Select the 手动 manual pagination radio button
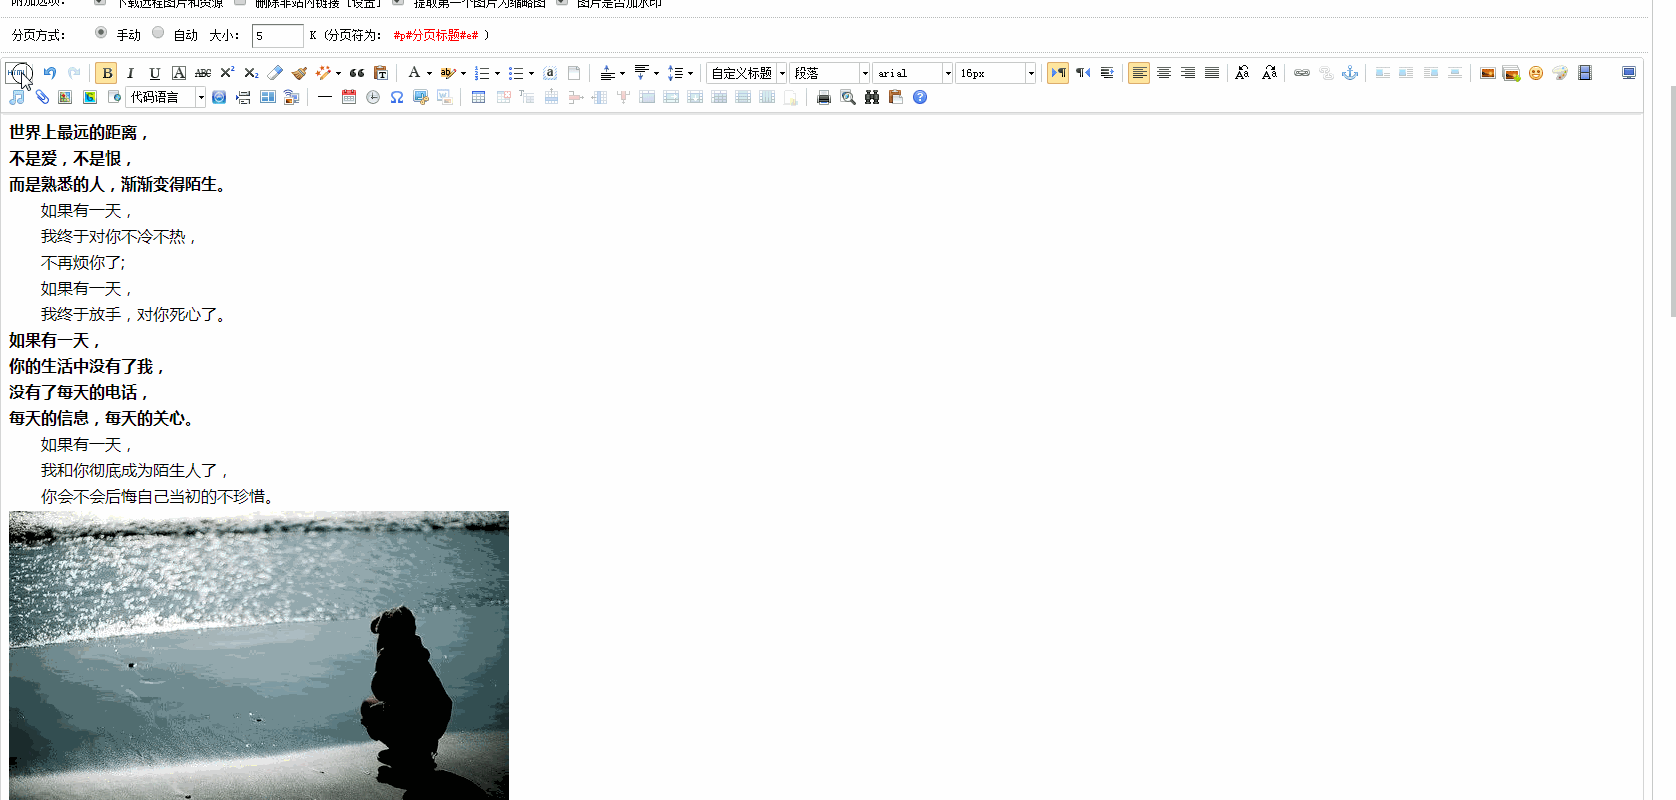This screenshot has width=1676, height=800. 101,33
